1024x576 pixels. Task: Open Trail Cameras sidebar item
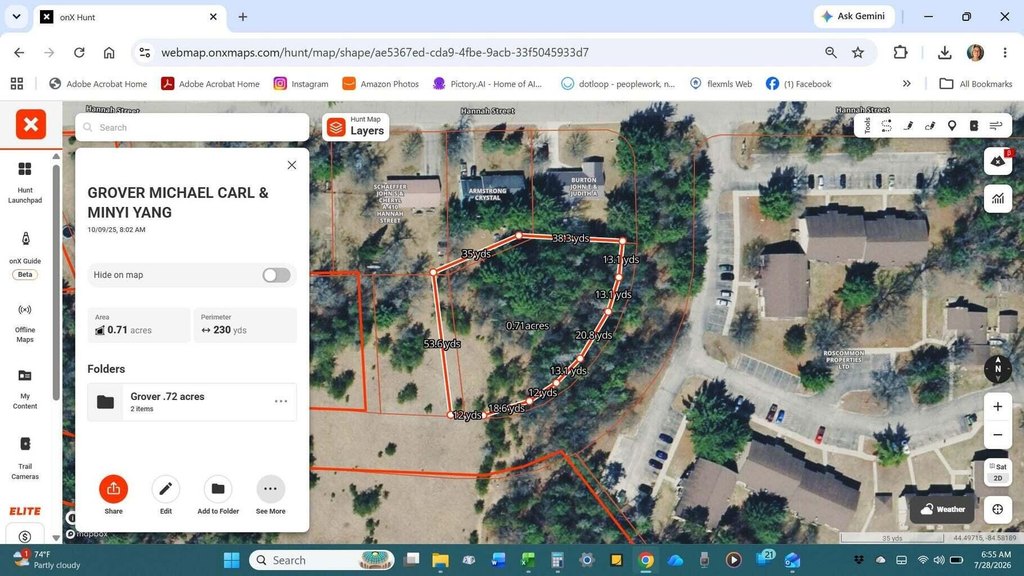click(x=25, y=458)
